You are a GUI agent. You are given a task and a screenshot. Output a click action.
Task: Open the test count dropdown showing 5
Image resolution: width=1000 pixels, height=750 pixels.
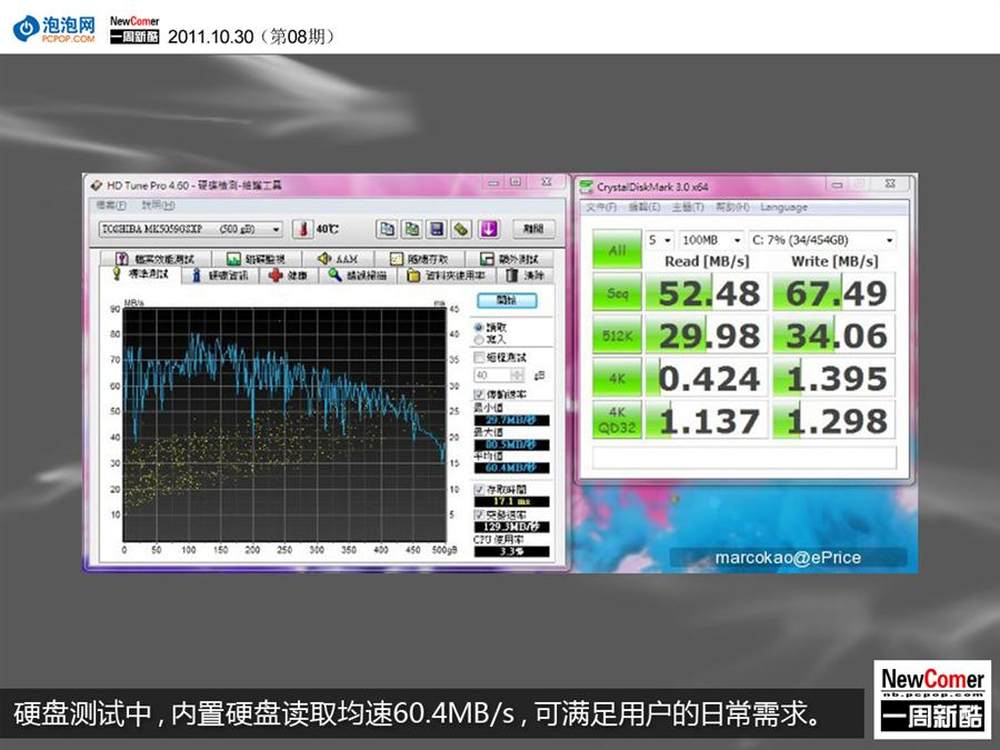[x=659, y=240]
